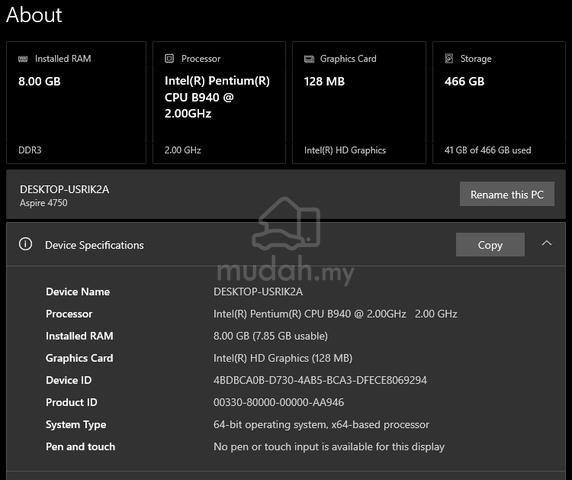Open the Storage 466 GB card
Viewport: 572px width, 480px height.
click(x=499, y=102)
